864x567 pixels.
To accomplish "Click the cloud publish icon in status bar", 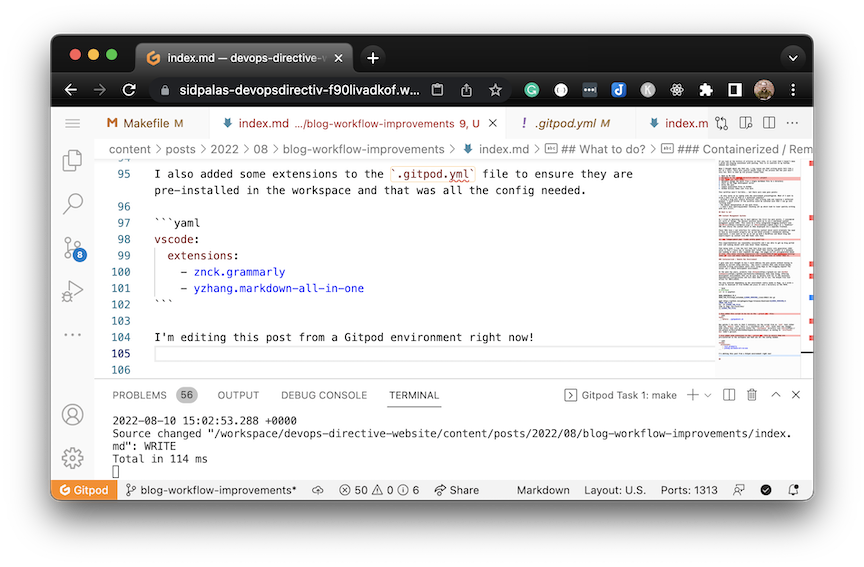I will point(318,490).
